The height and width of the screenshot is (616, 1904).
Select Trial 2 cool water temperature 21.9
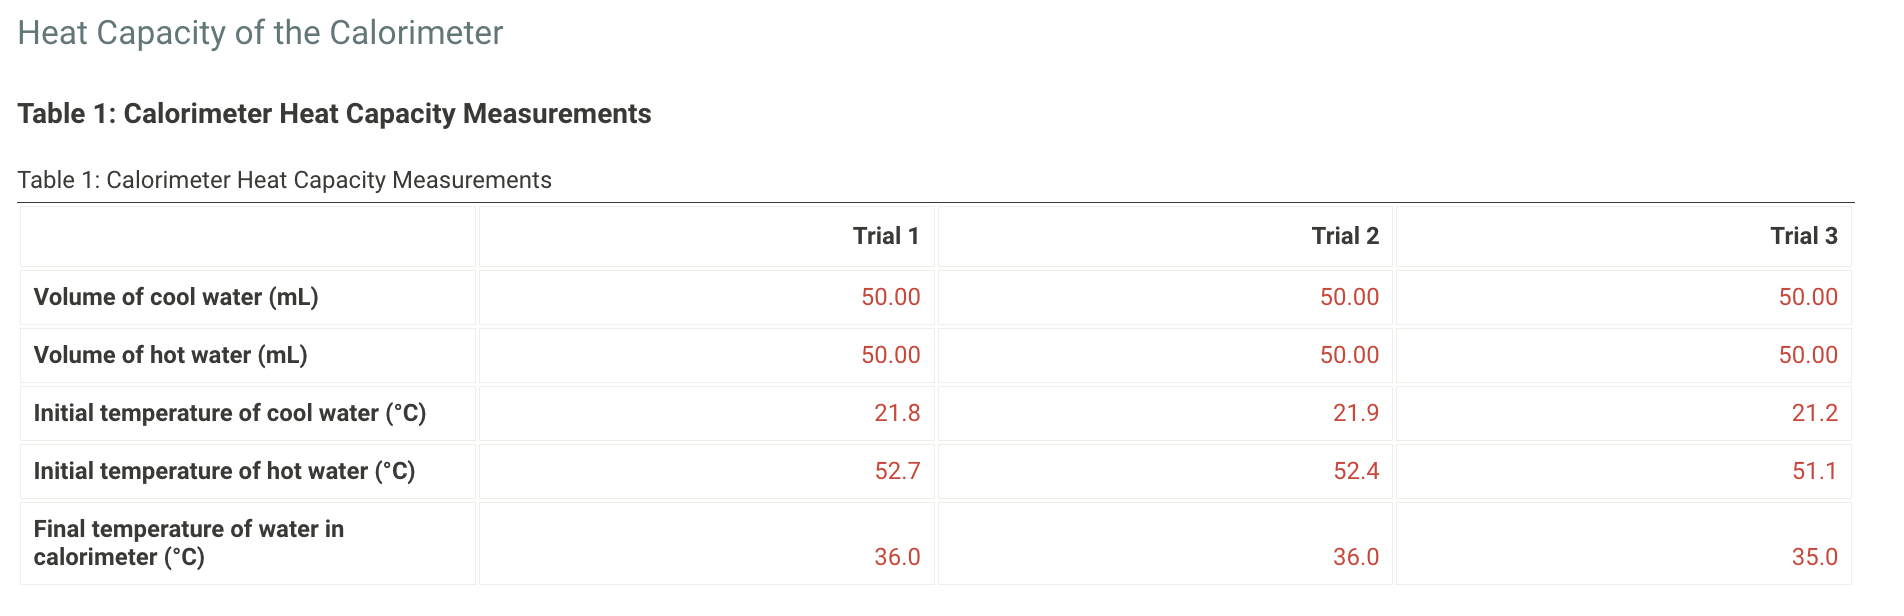(1356, 413)
